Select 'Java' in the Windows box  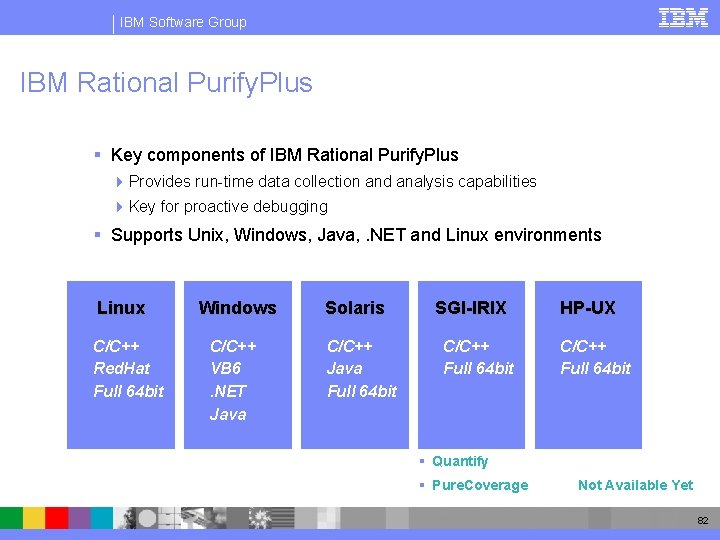228,414
